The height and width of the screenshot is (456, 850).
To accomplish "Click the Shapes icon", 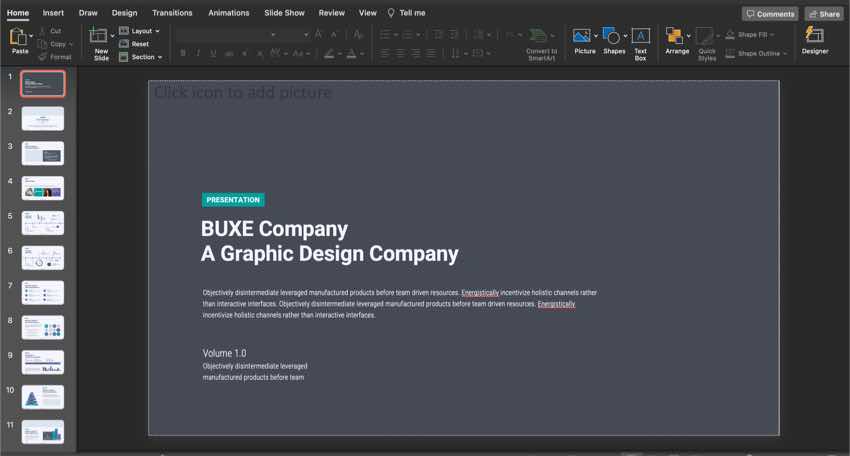I will (x=610, y=36).
